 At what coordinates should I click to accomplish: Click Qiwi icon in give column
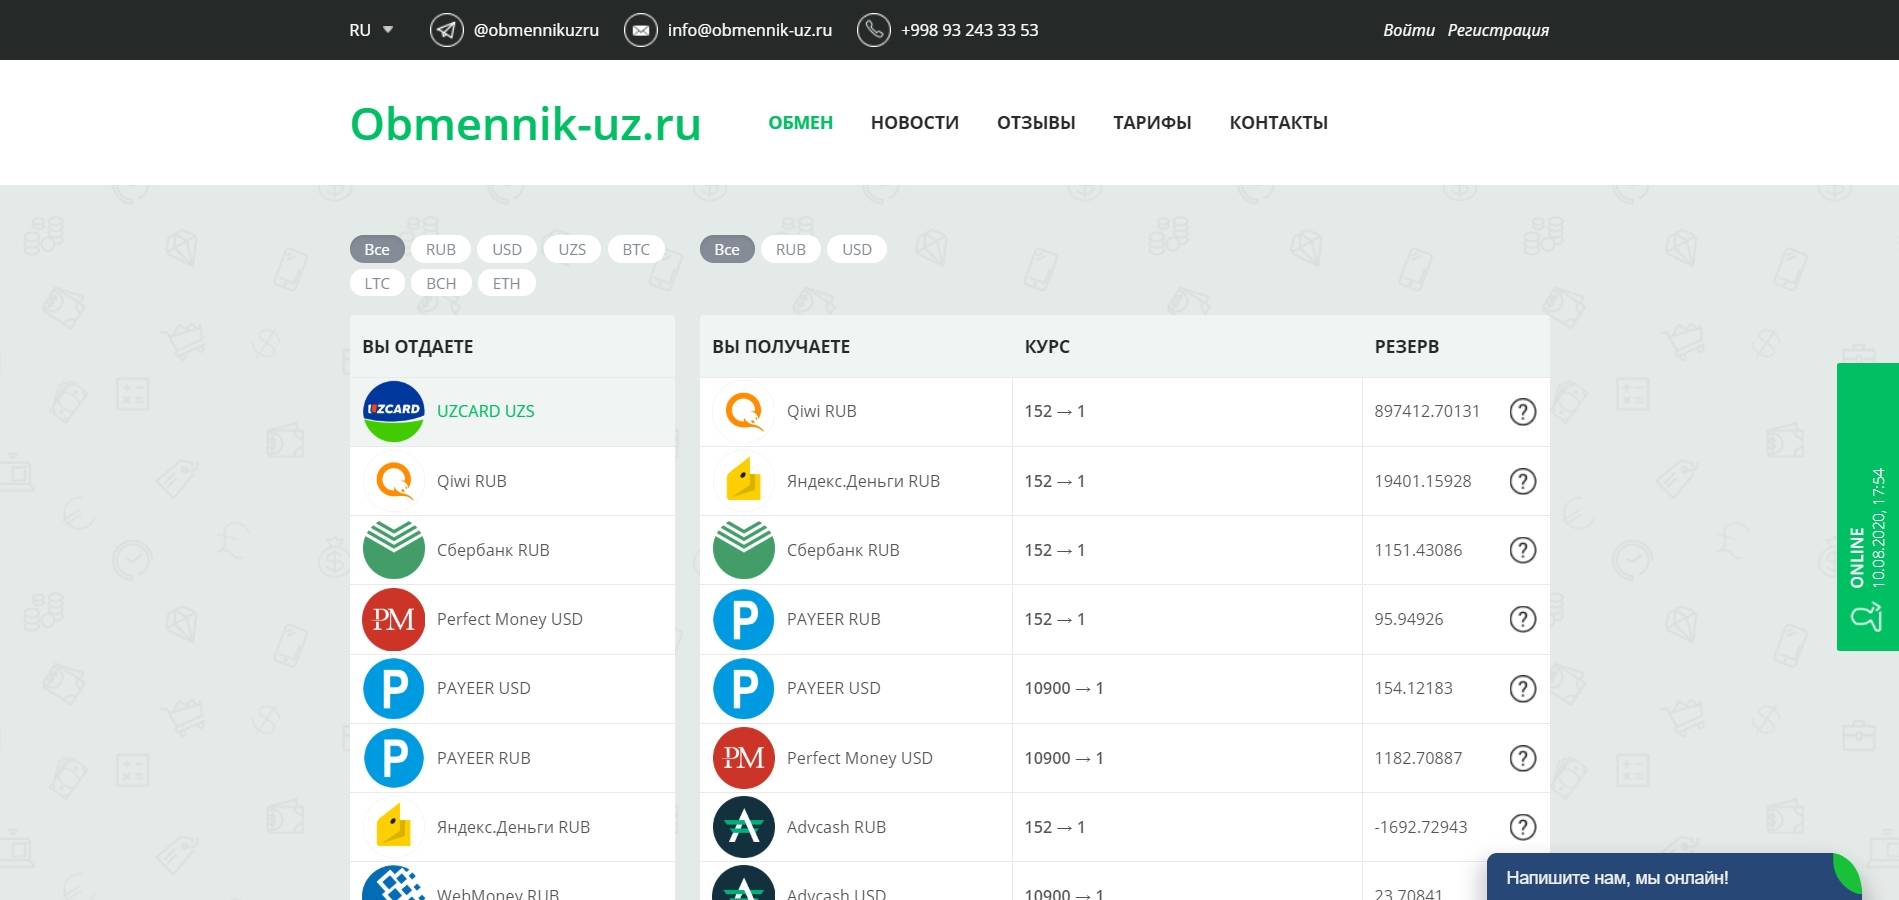(394, 481)
